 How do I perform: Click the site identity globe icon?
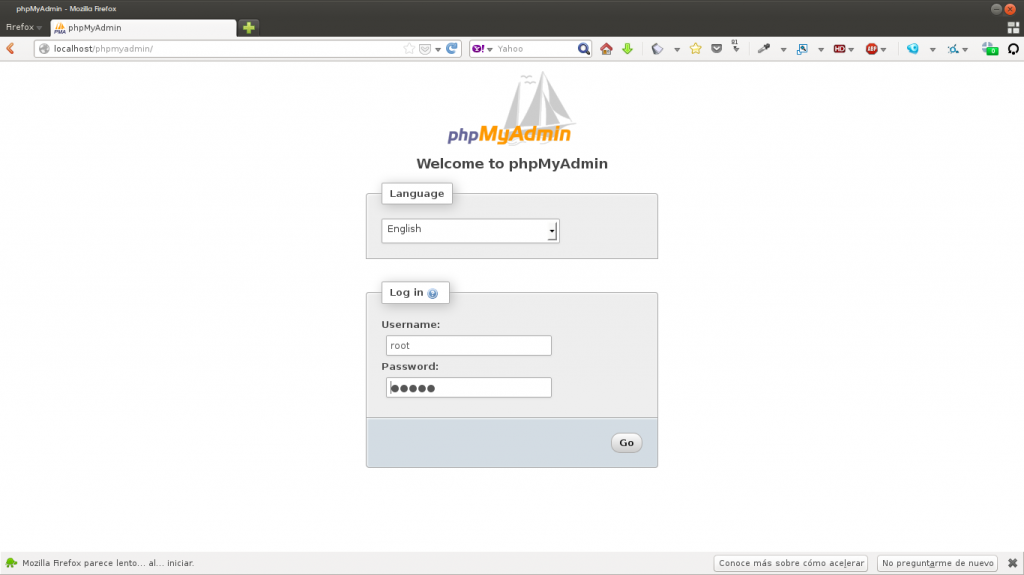coord(44,48)
